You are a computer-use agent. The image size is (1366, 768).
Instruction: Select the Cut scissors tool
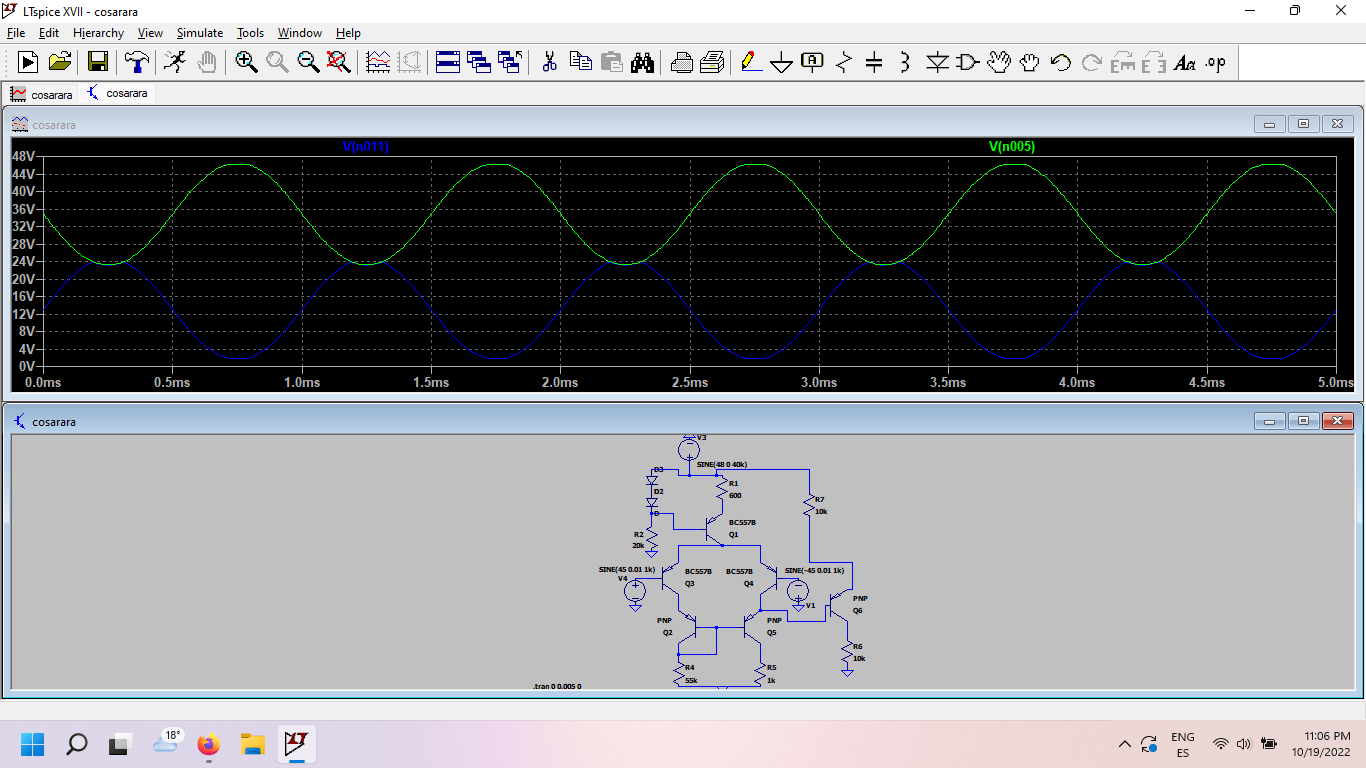tap(549, 62)
